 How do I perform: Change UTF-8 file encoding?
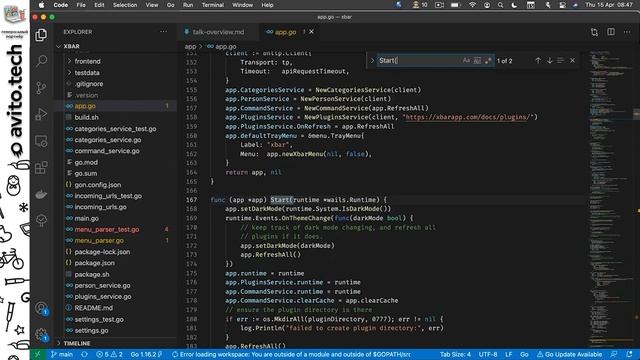(x=488, y=354)
